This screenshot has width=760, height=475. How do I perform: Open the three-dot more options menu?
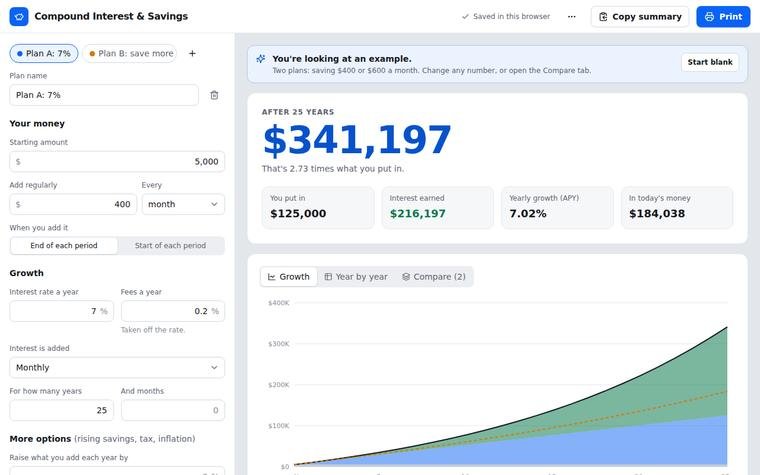tap(572, 16)
